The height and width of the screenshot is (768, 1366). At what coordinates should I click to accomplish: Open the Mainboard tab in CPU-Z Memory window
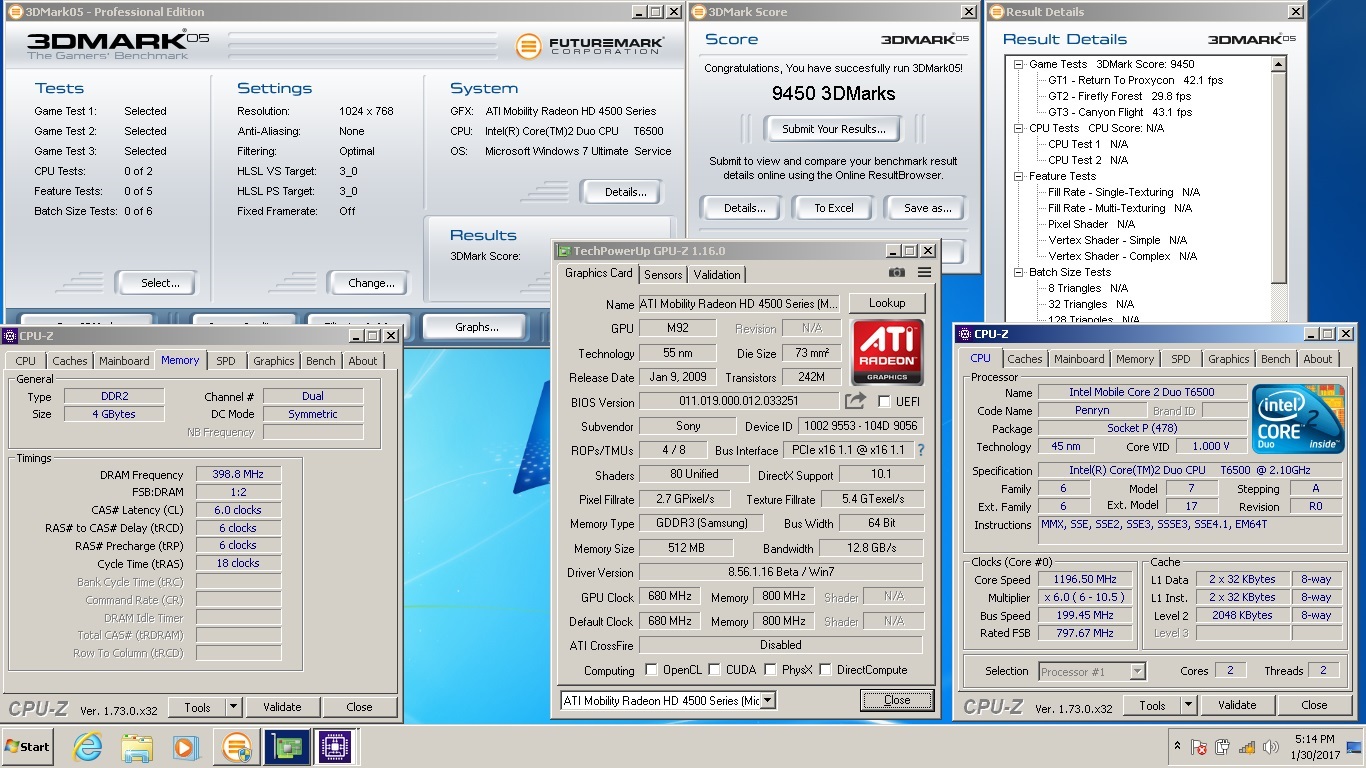click(x=124, y=361)
